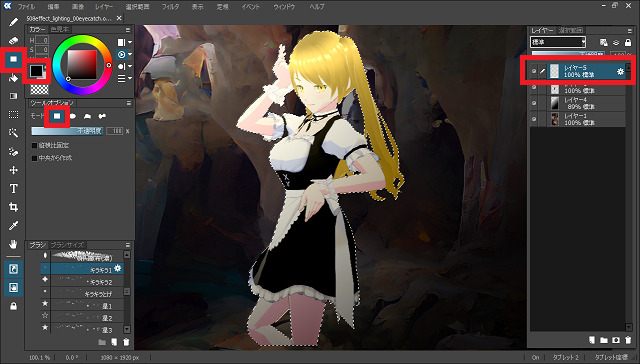Screen dimensions: 640x364
Task: Hide レイヤー4 using its eye icon
Action: coord(534,103)
